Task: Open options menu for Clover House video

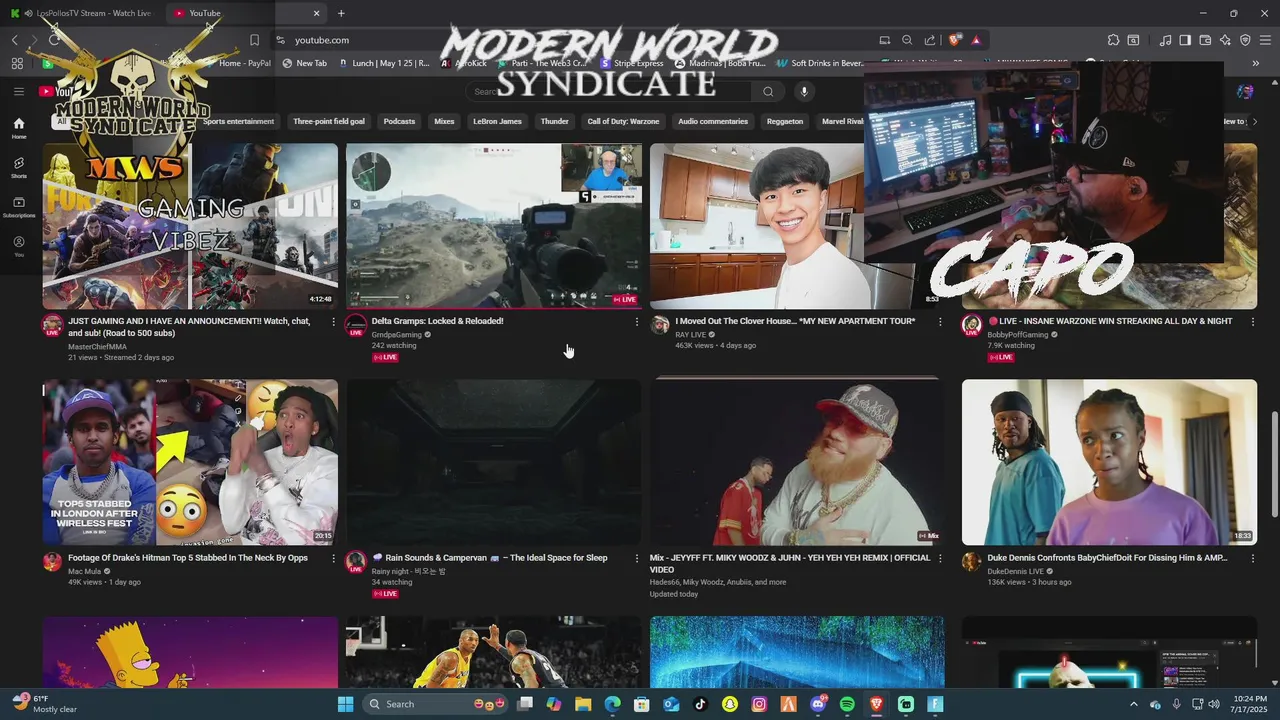Action: 939,322
